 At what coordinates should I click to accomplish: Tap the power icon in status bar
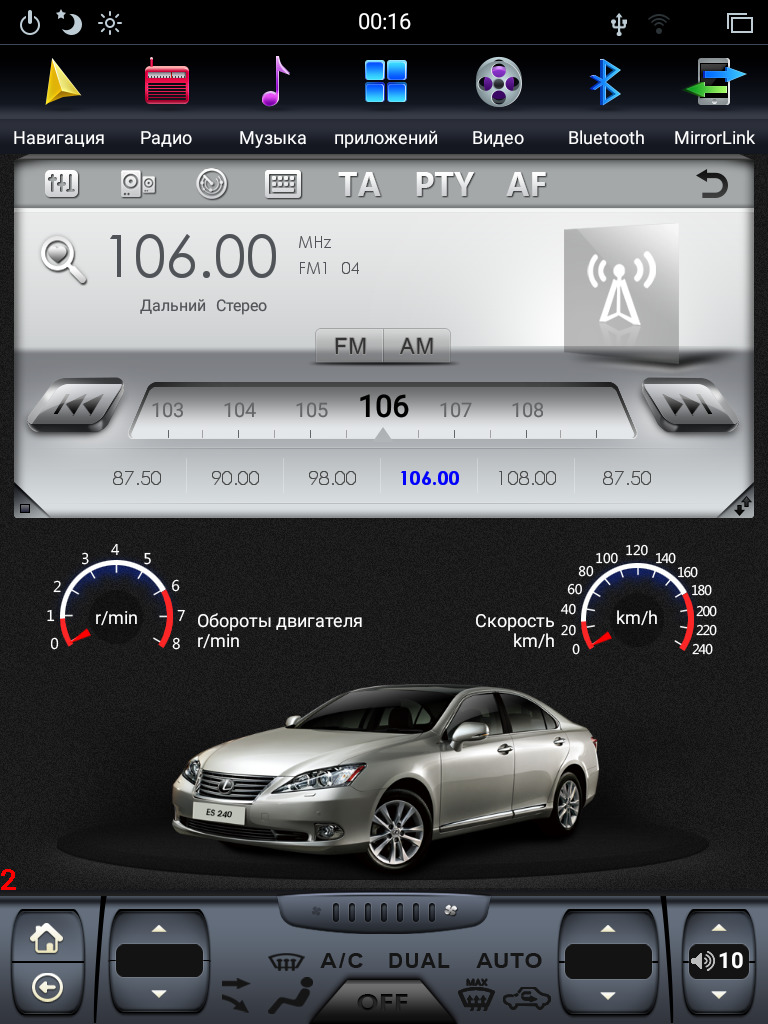[30, 24]
